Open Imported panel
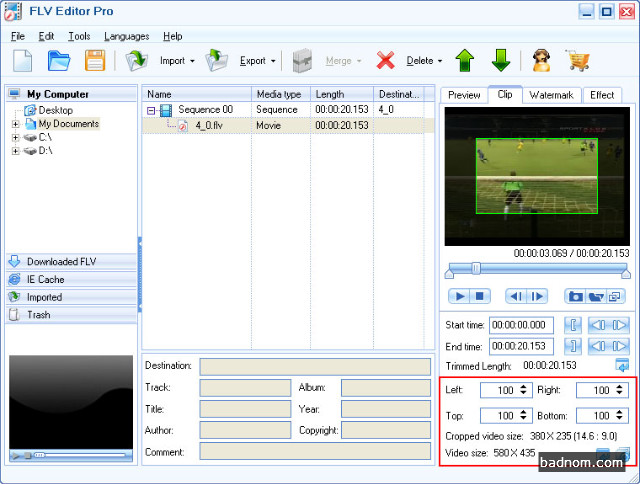This screenshot has height=484, width=640. click(x=71, y=297)
